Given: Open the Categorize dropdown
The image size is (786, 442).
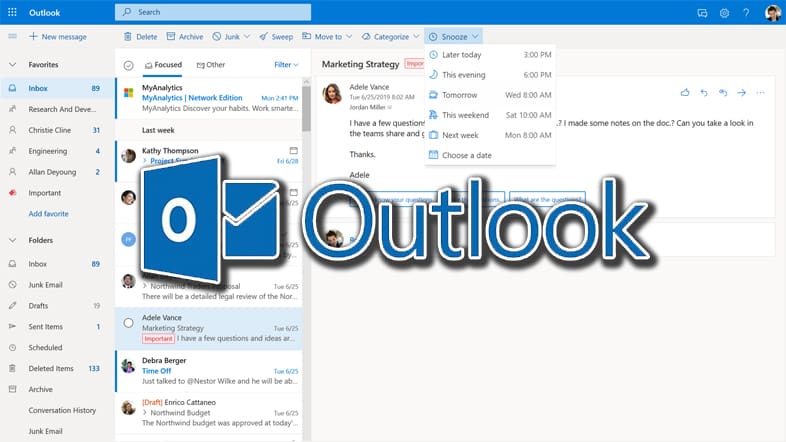Looking at the screenshot, I should [x=390, y=37].
